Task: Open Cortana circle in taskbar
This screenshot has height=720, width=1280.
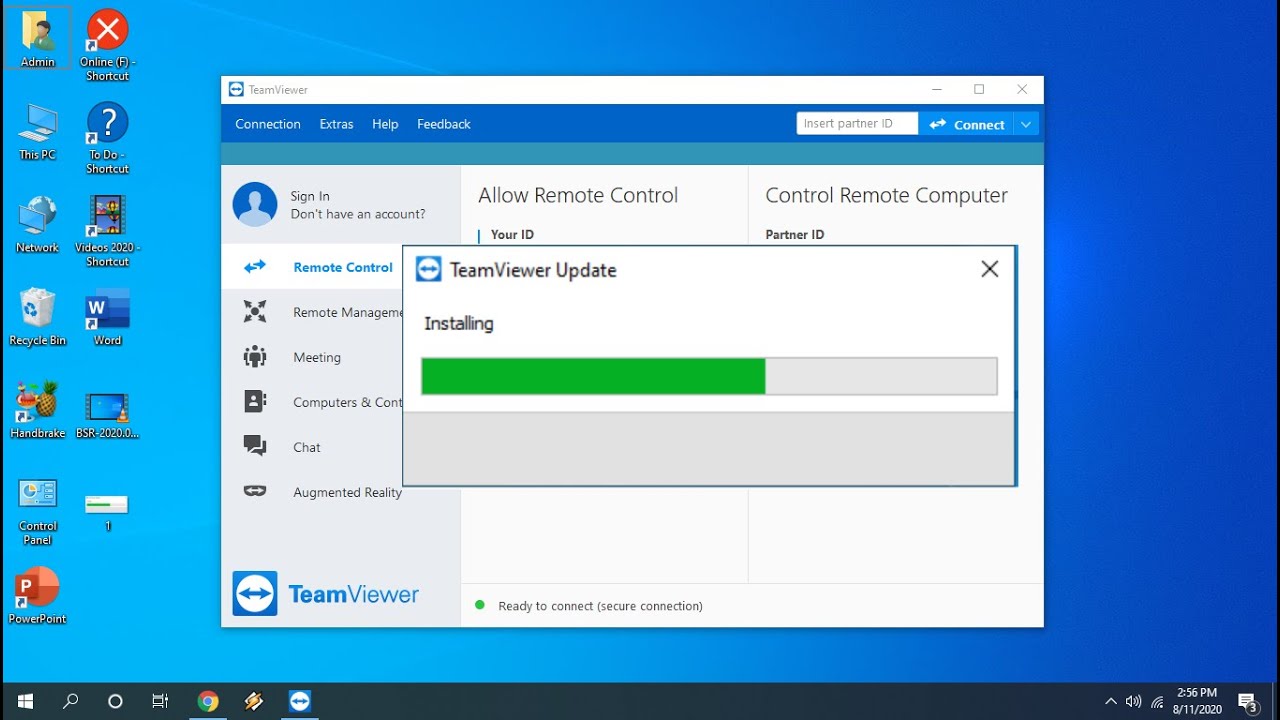Action: click(x=115, y=701)
